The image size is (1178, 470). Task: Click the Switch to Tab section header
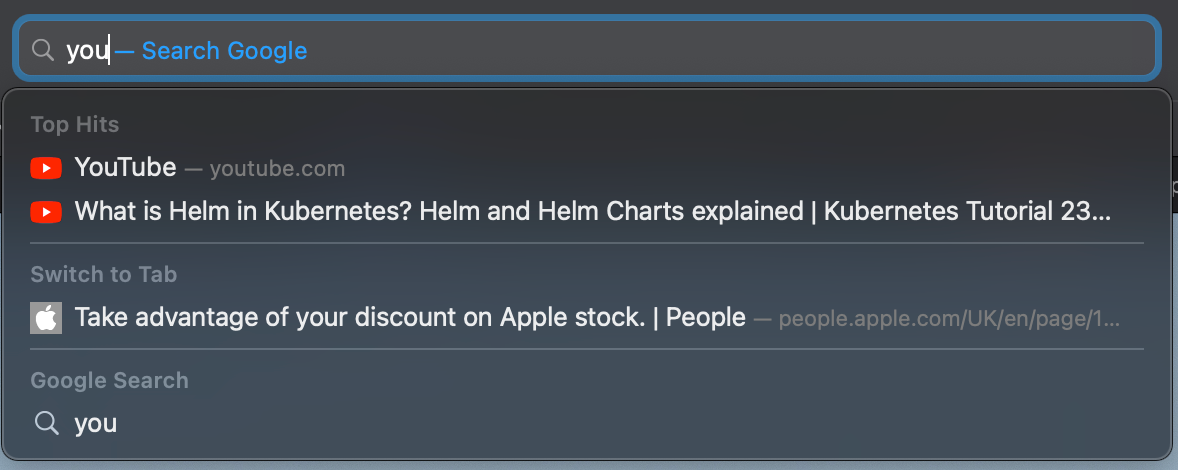click(104, 275)
